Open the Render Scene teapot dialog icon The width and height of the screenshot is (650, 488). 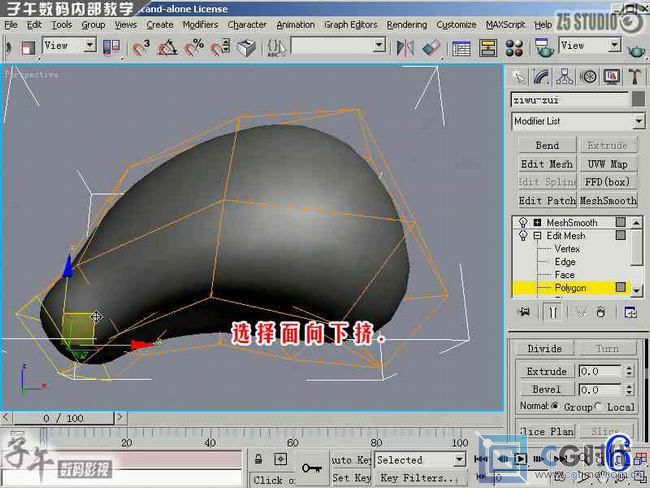click(544, 48)
